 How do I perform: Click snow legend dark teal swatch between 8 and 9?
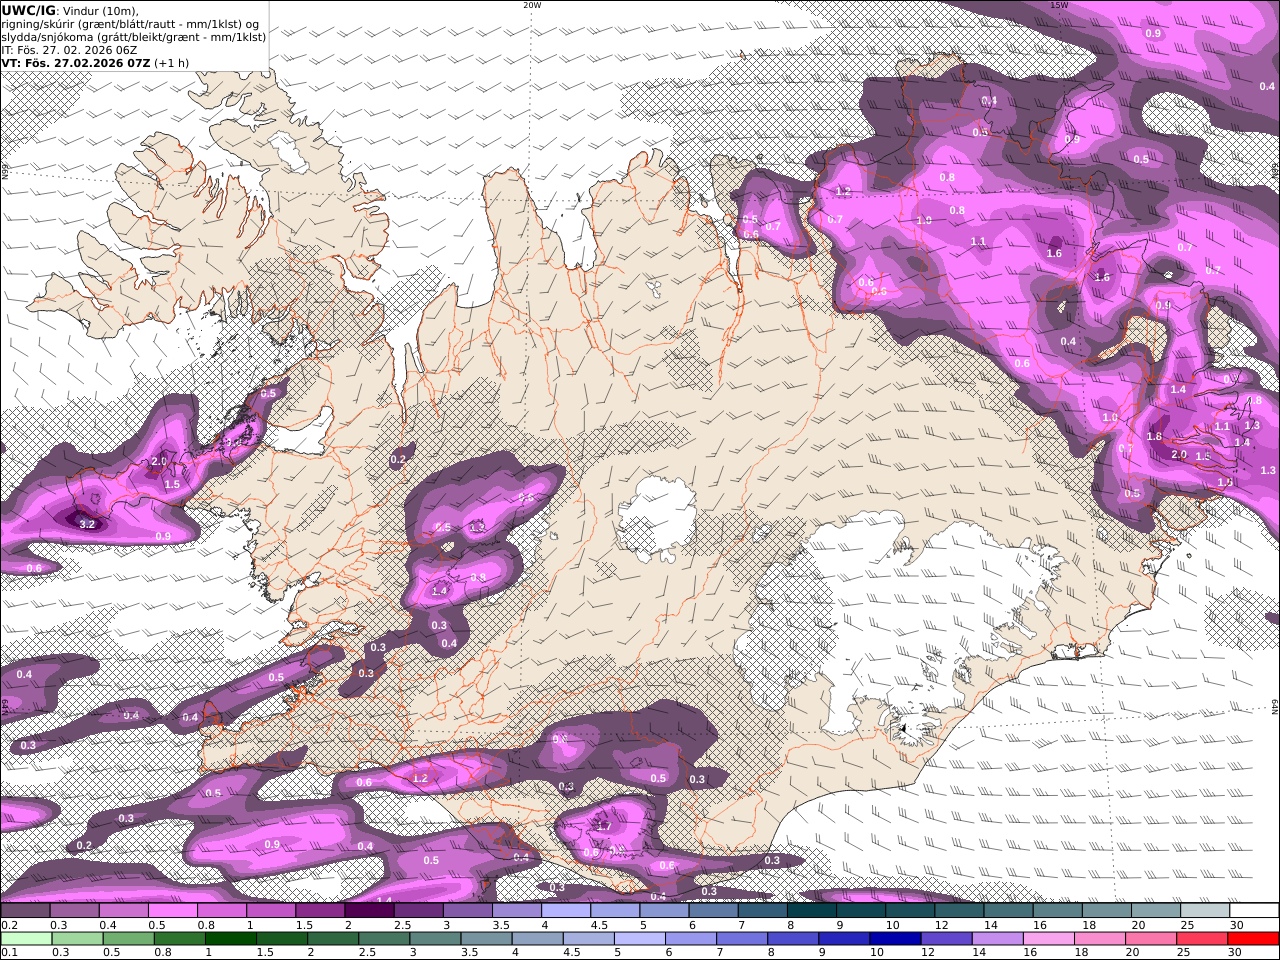(812, 911)
